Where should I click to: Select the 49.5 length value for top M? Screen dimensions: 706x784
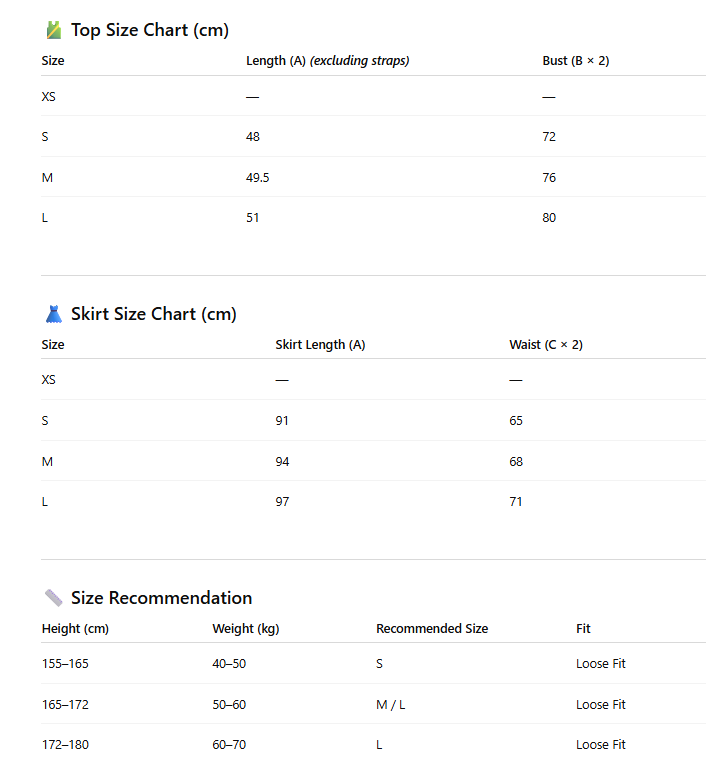click(x=258, y=178)
